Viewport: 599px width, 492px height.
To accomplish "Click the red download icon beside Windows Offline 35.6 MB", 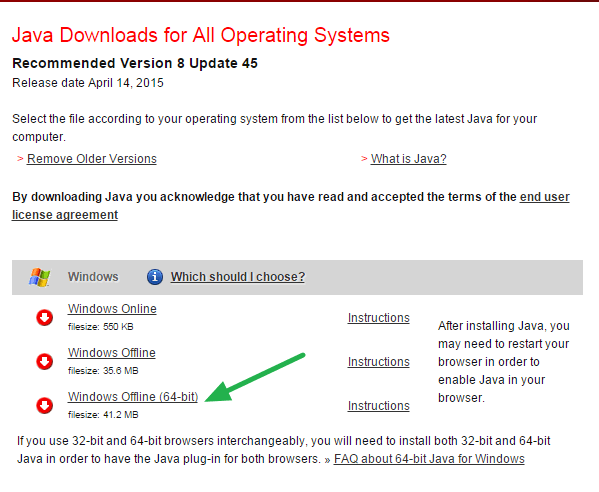I will tap(44, 361).
